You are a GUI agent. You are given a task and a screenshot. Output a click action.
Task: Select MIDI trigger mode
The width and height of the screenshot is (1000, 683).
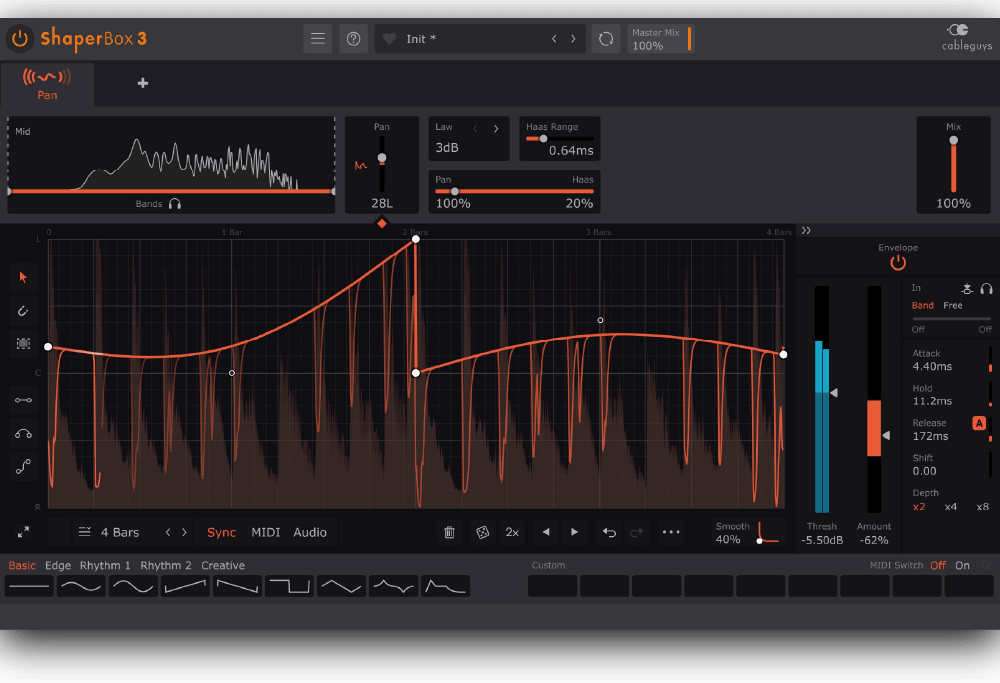tap(265, 532)
